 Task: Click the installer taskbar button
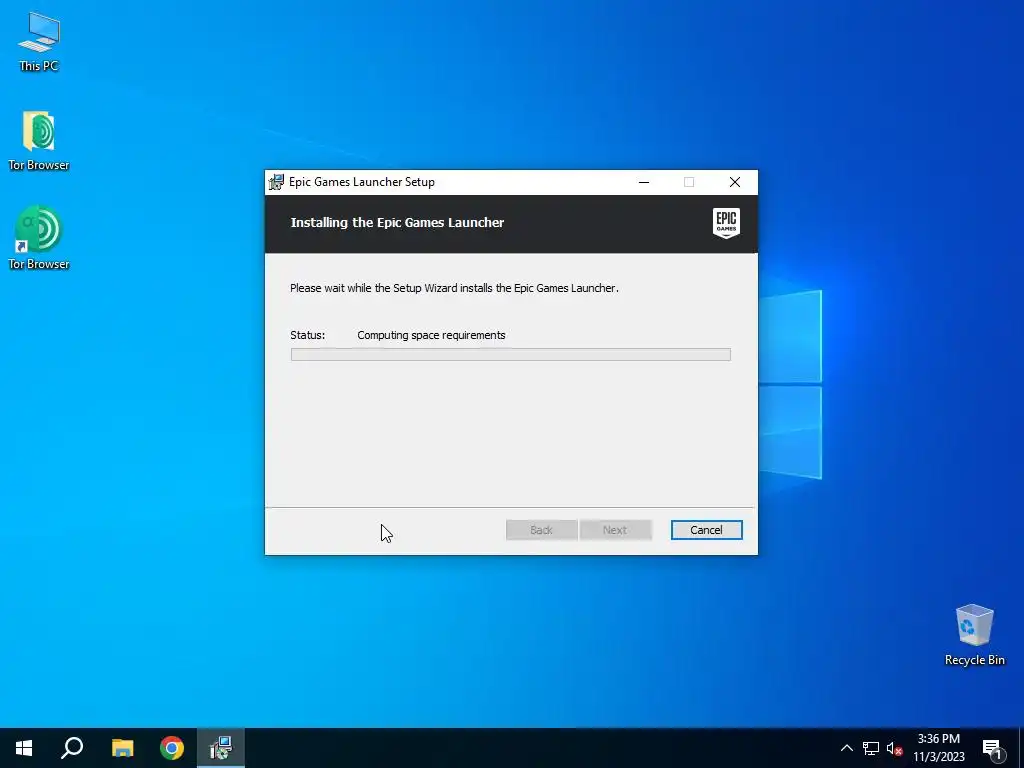(221, 748)
